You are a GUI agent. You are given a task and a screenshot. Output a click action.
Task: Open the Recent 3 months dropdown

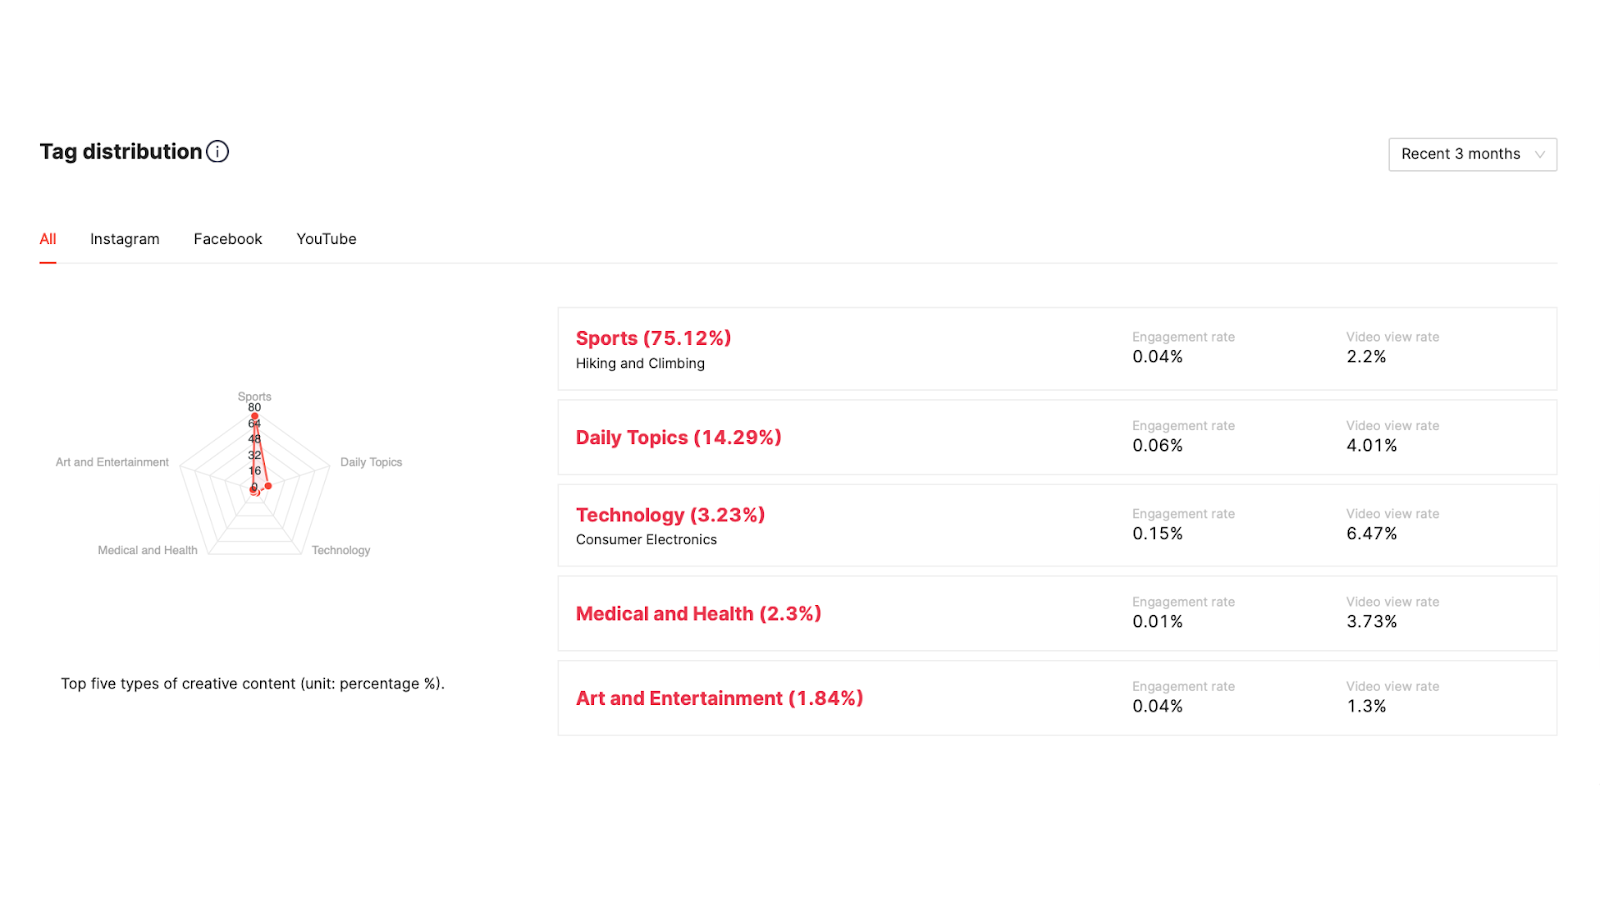click(x=1472, y=154)
